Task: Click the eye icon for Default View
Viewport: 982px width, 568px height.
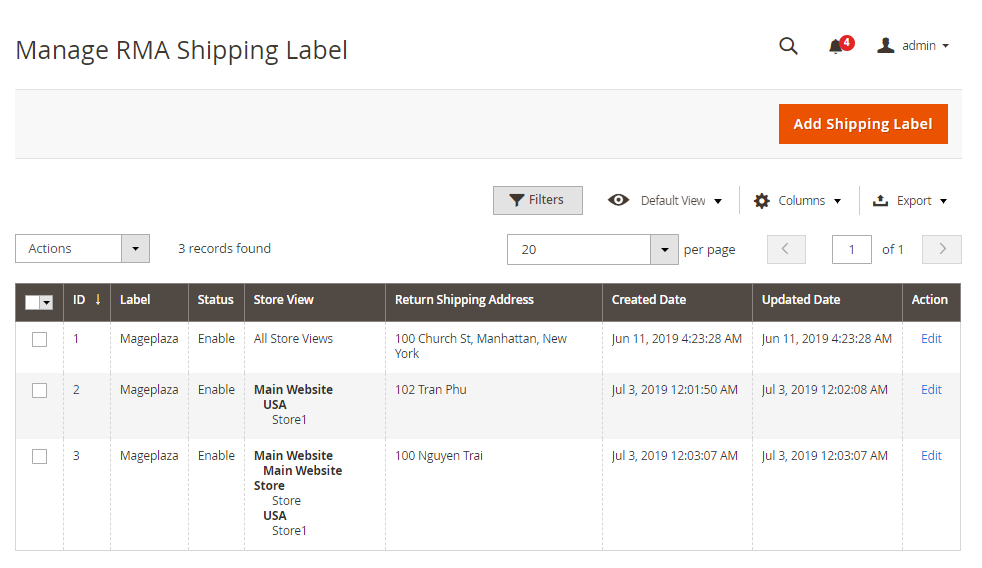Action: tap(619, 200)
